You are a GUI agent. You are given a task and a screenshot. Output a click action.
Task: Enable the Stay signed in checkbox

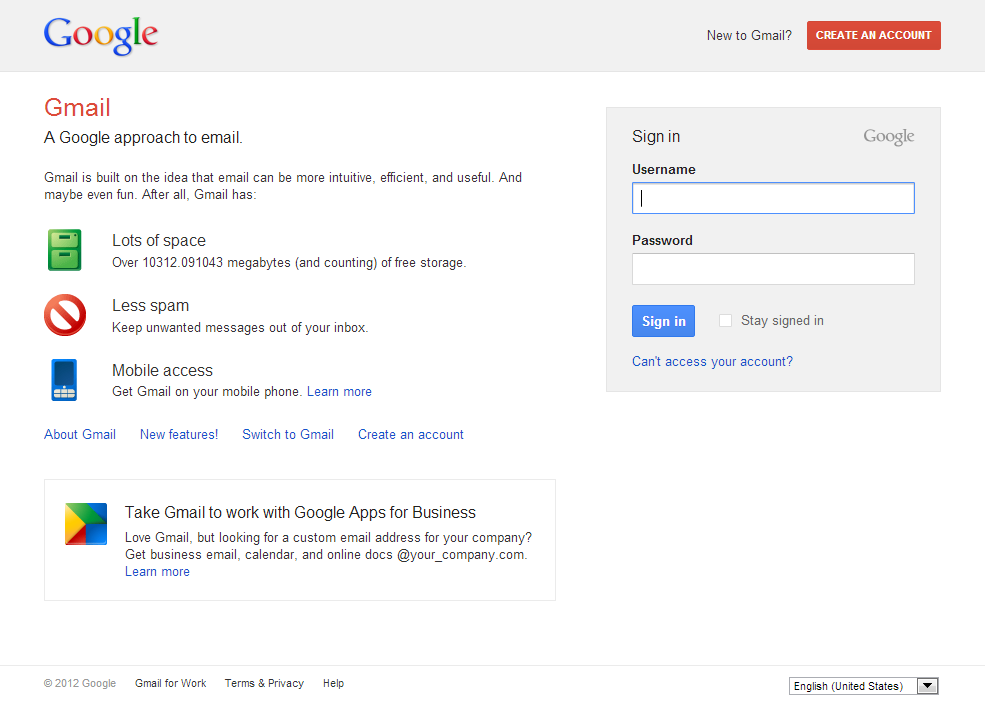pyautogui.click(x=726, y=321)
